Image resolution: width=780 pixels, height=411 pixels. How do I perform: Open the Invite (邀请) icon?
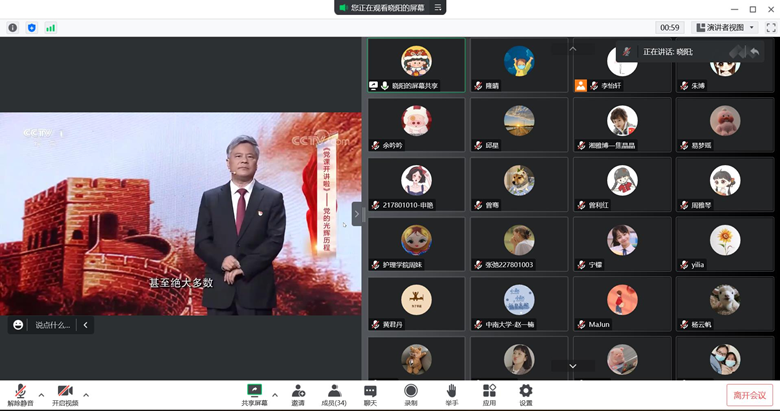[298, 392]
